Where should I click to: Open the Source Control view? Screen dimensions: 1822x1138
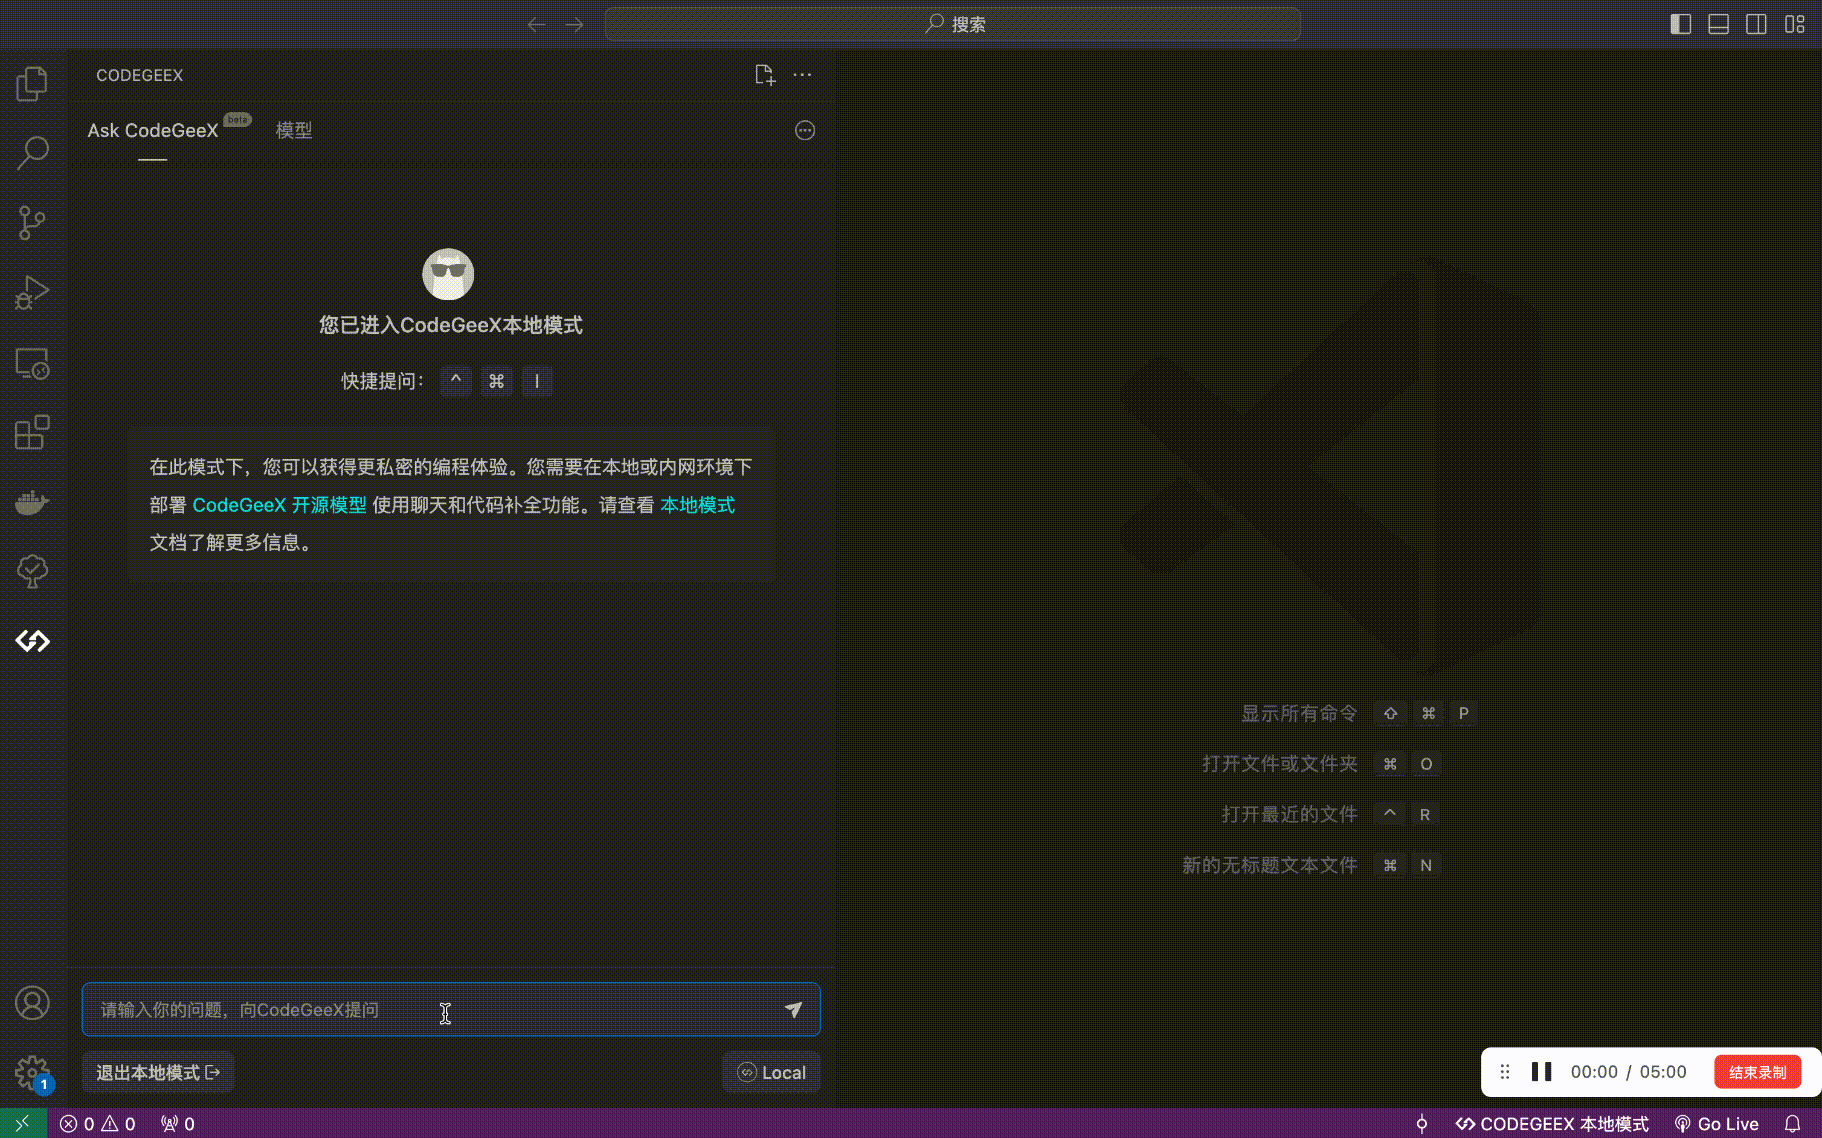(32, 223)
